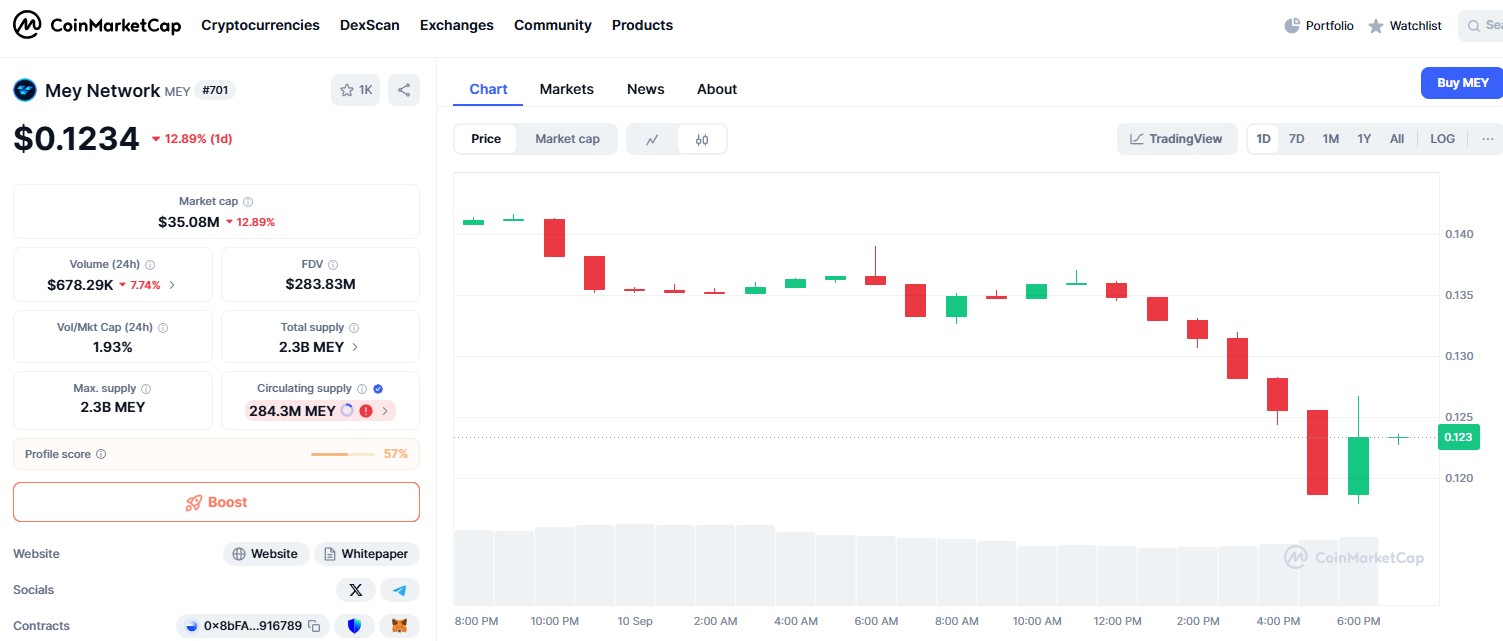
Task: Click FDV info icon
Action: click(335, 265)
